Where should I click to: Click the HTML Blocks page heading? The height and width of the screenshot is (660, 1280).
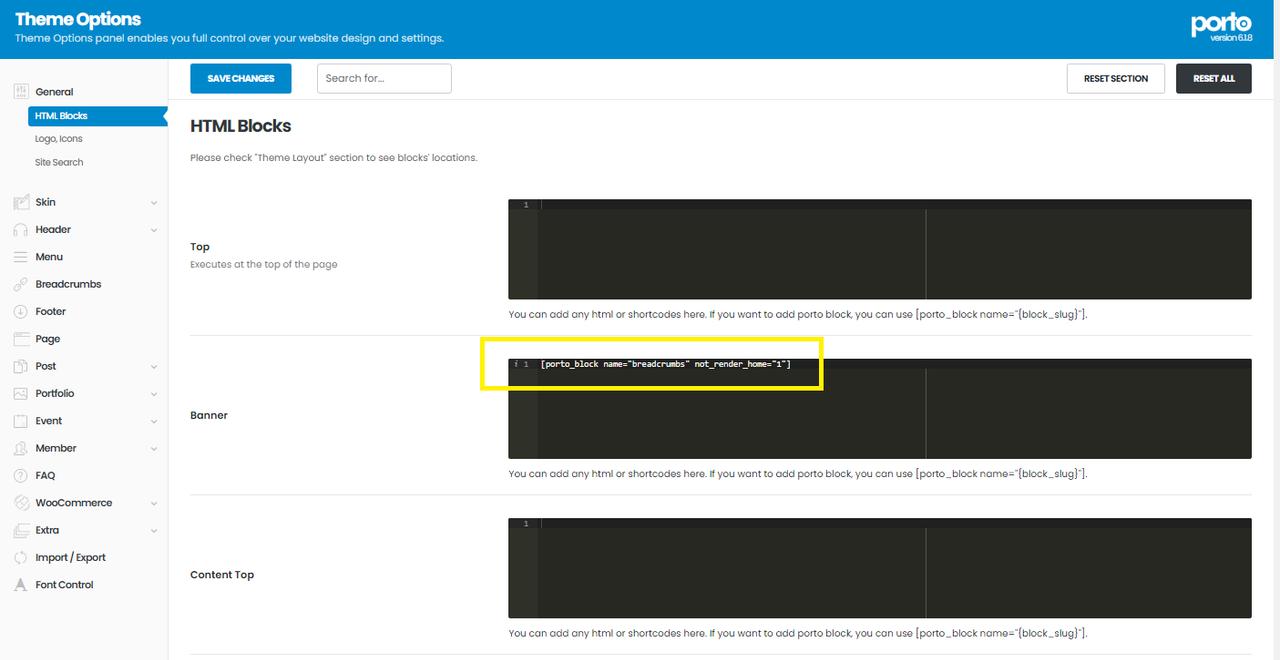tap(241, 126)
